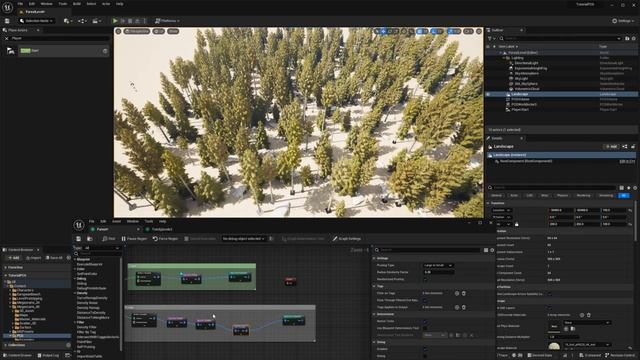
Task: Open the debug object selection dropdown
Action: pyautogui.click(x=243, y=239)
